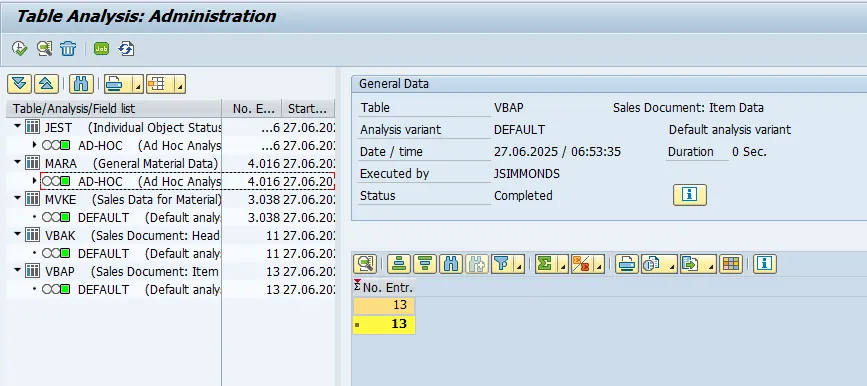867x386 pixels.
Task: Click the print icon in result grid toolbar
Action: (627, 264)
